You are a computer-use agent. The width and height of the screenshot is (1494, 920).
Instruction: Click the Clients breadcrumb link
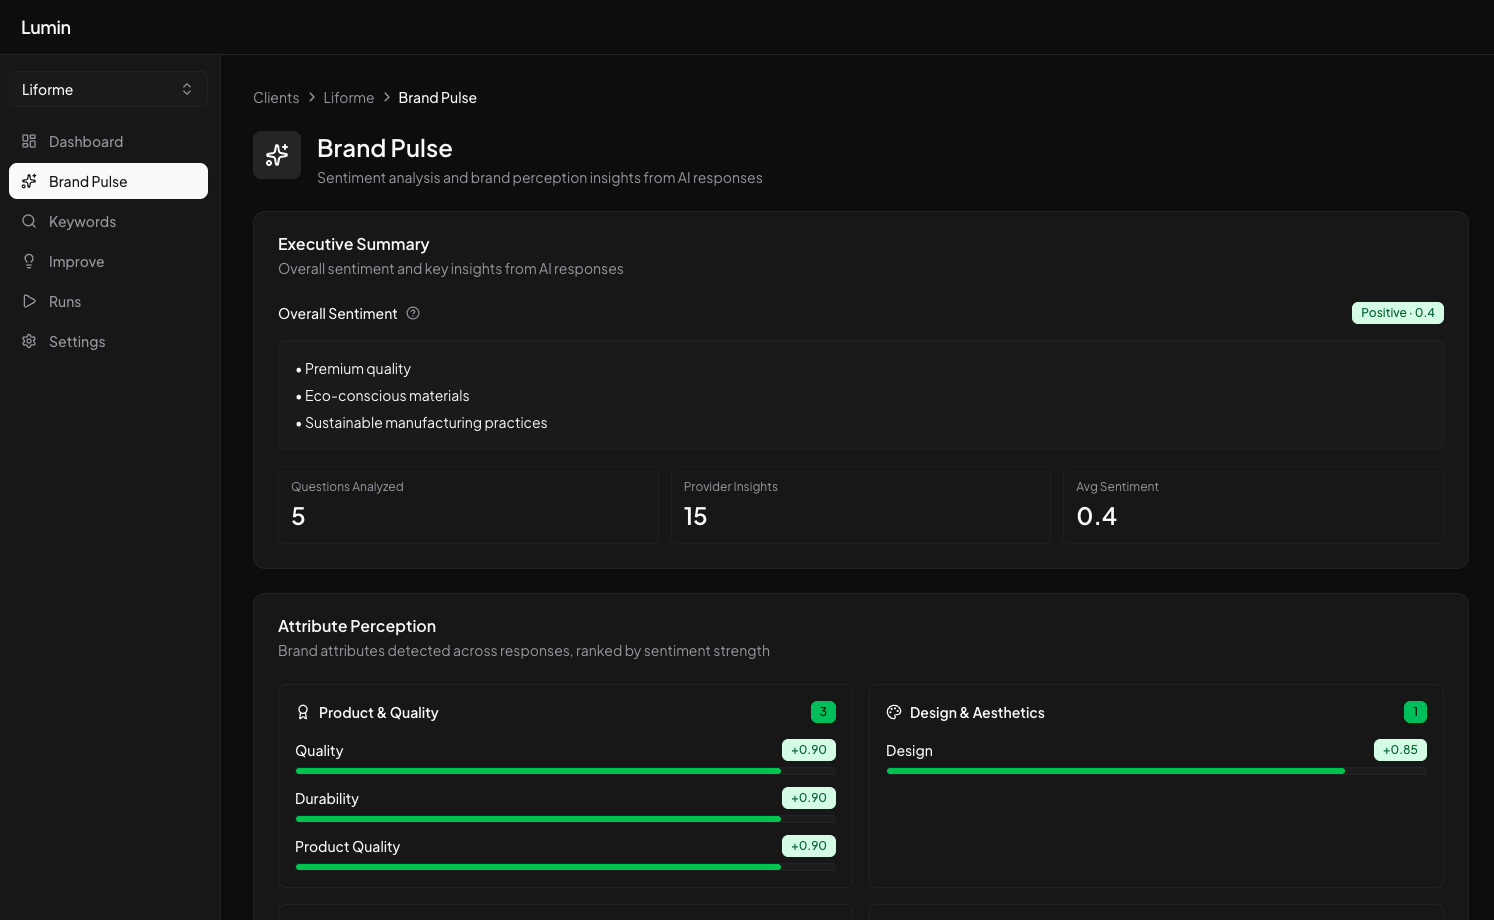(x=276, y=97)
